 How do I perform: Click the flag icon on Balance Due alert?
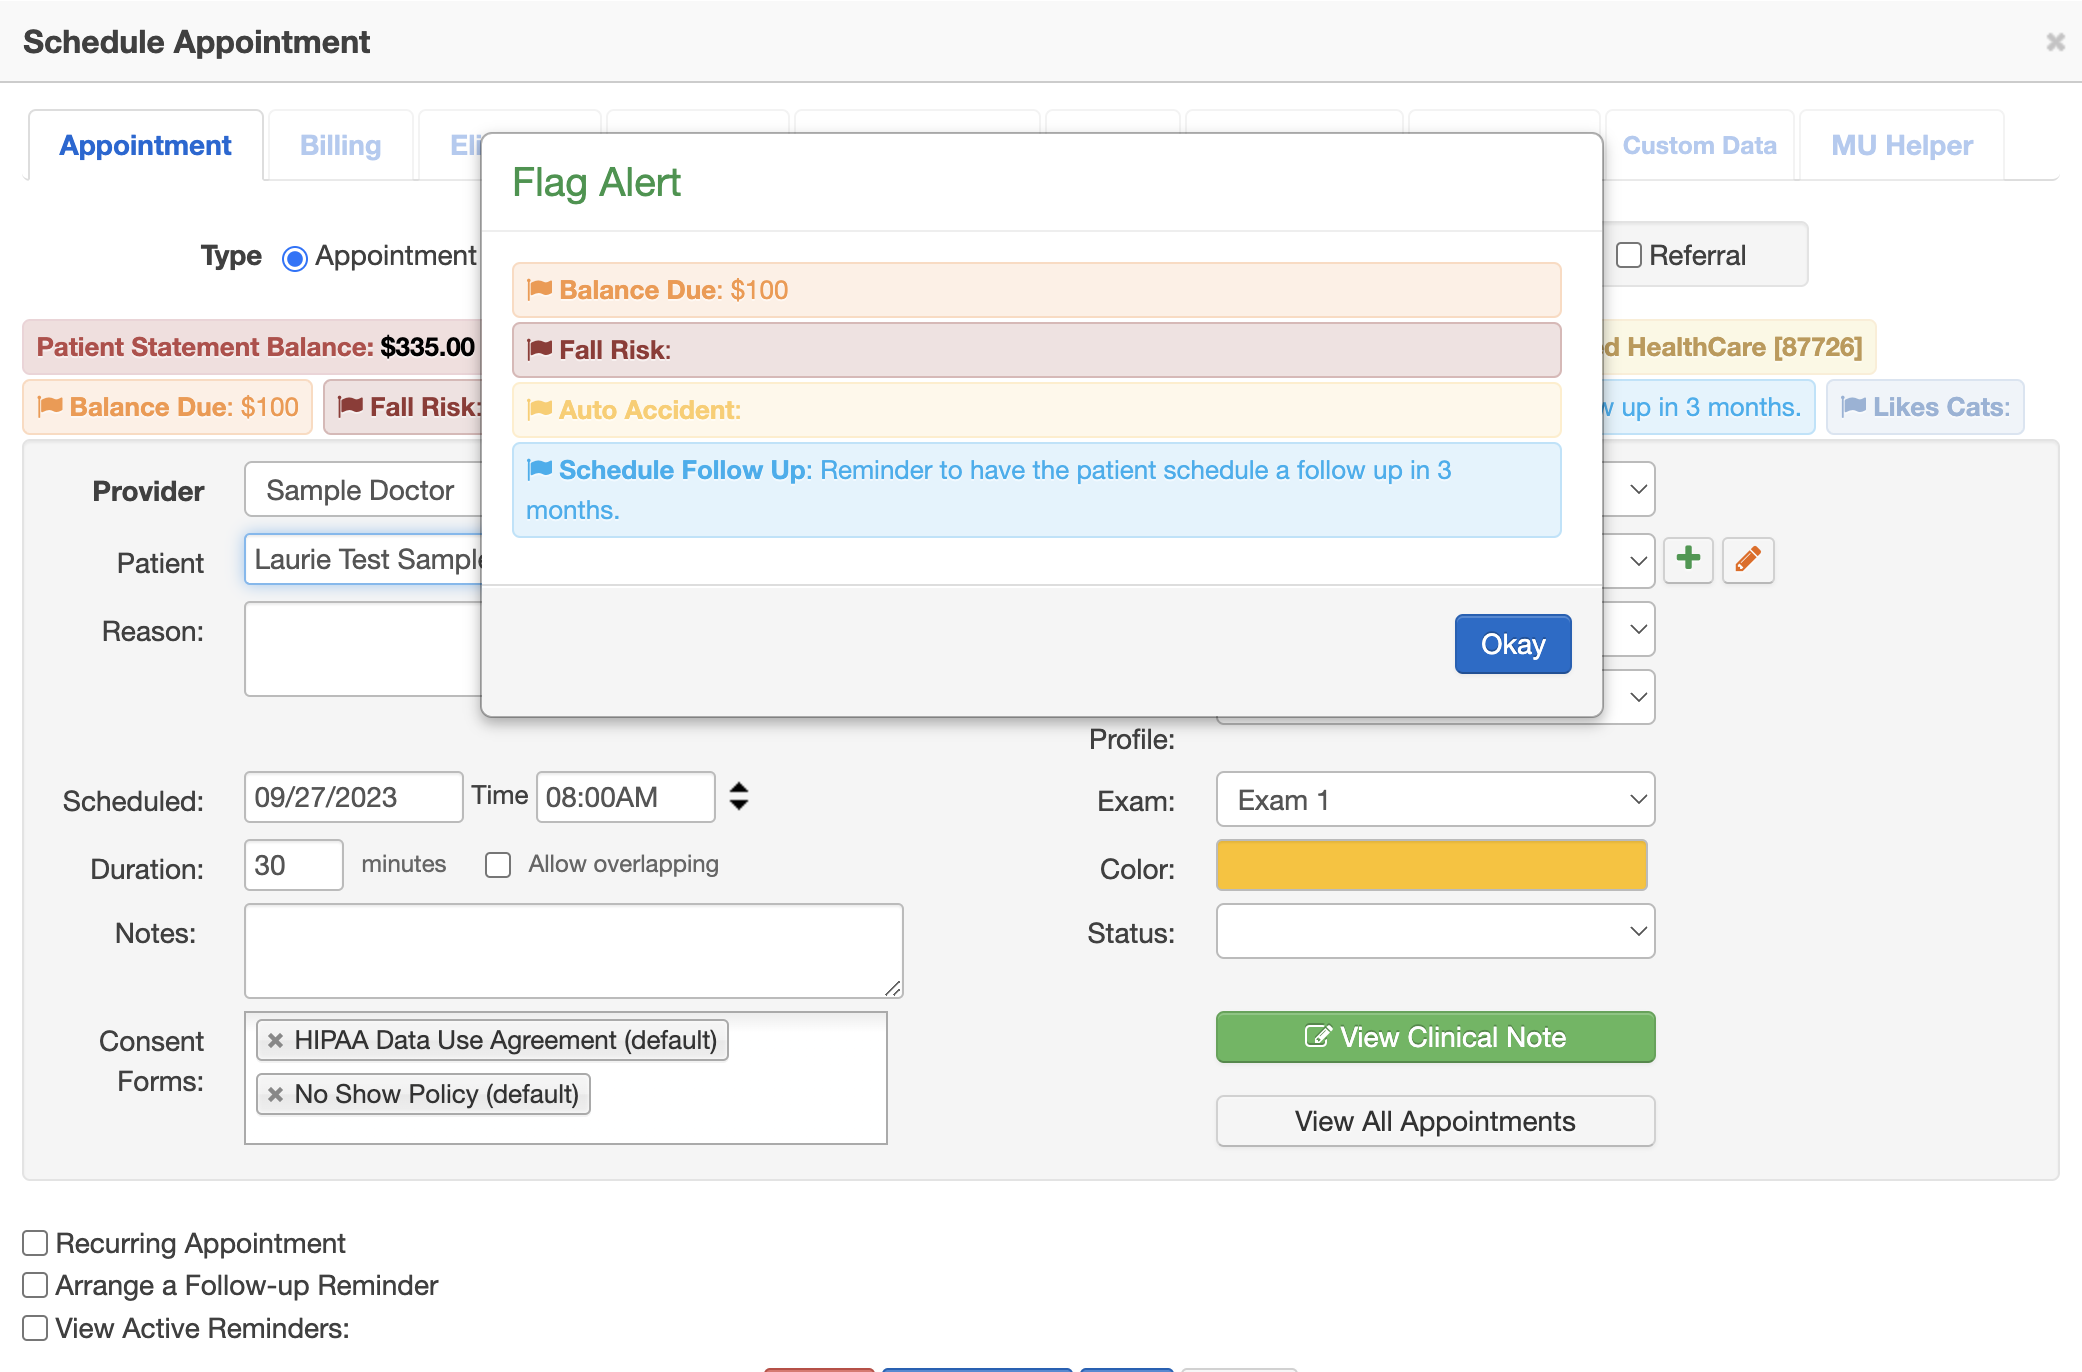click(x=540, y=289)
